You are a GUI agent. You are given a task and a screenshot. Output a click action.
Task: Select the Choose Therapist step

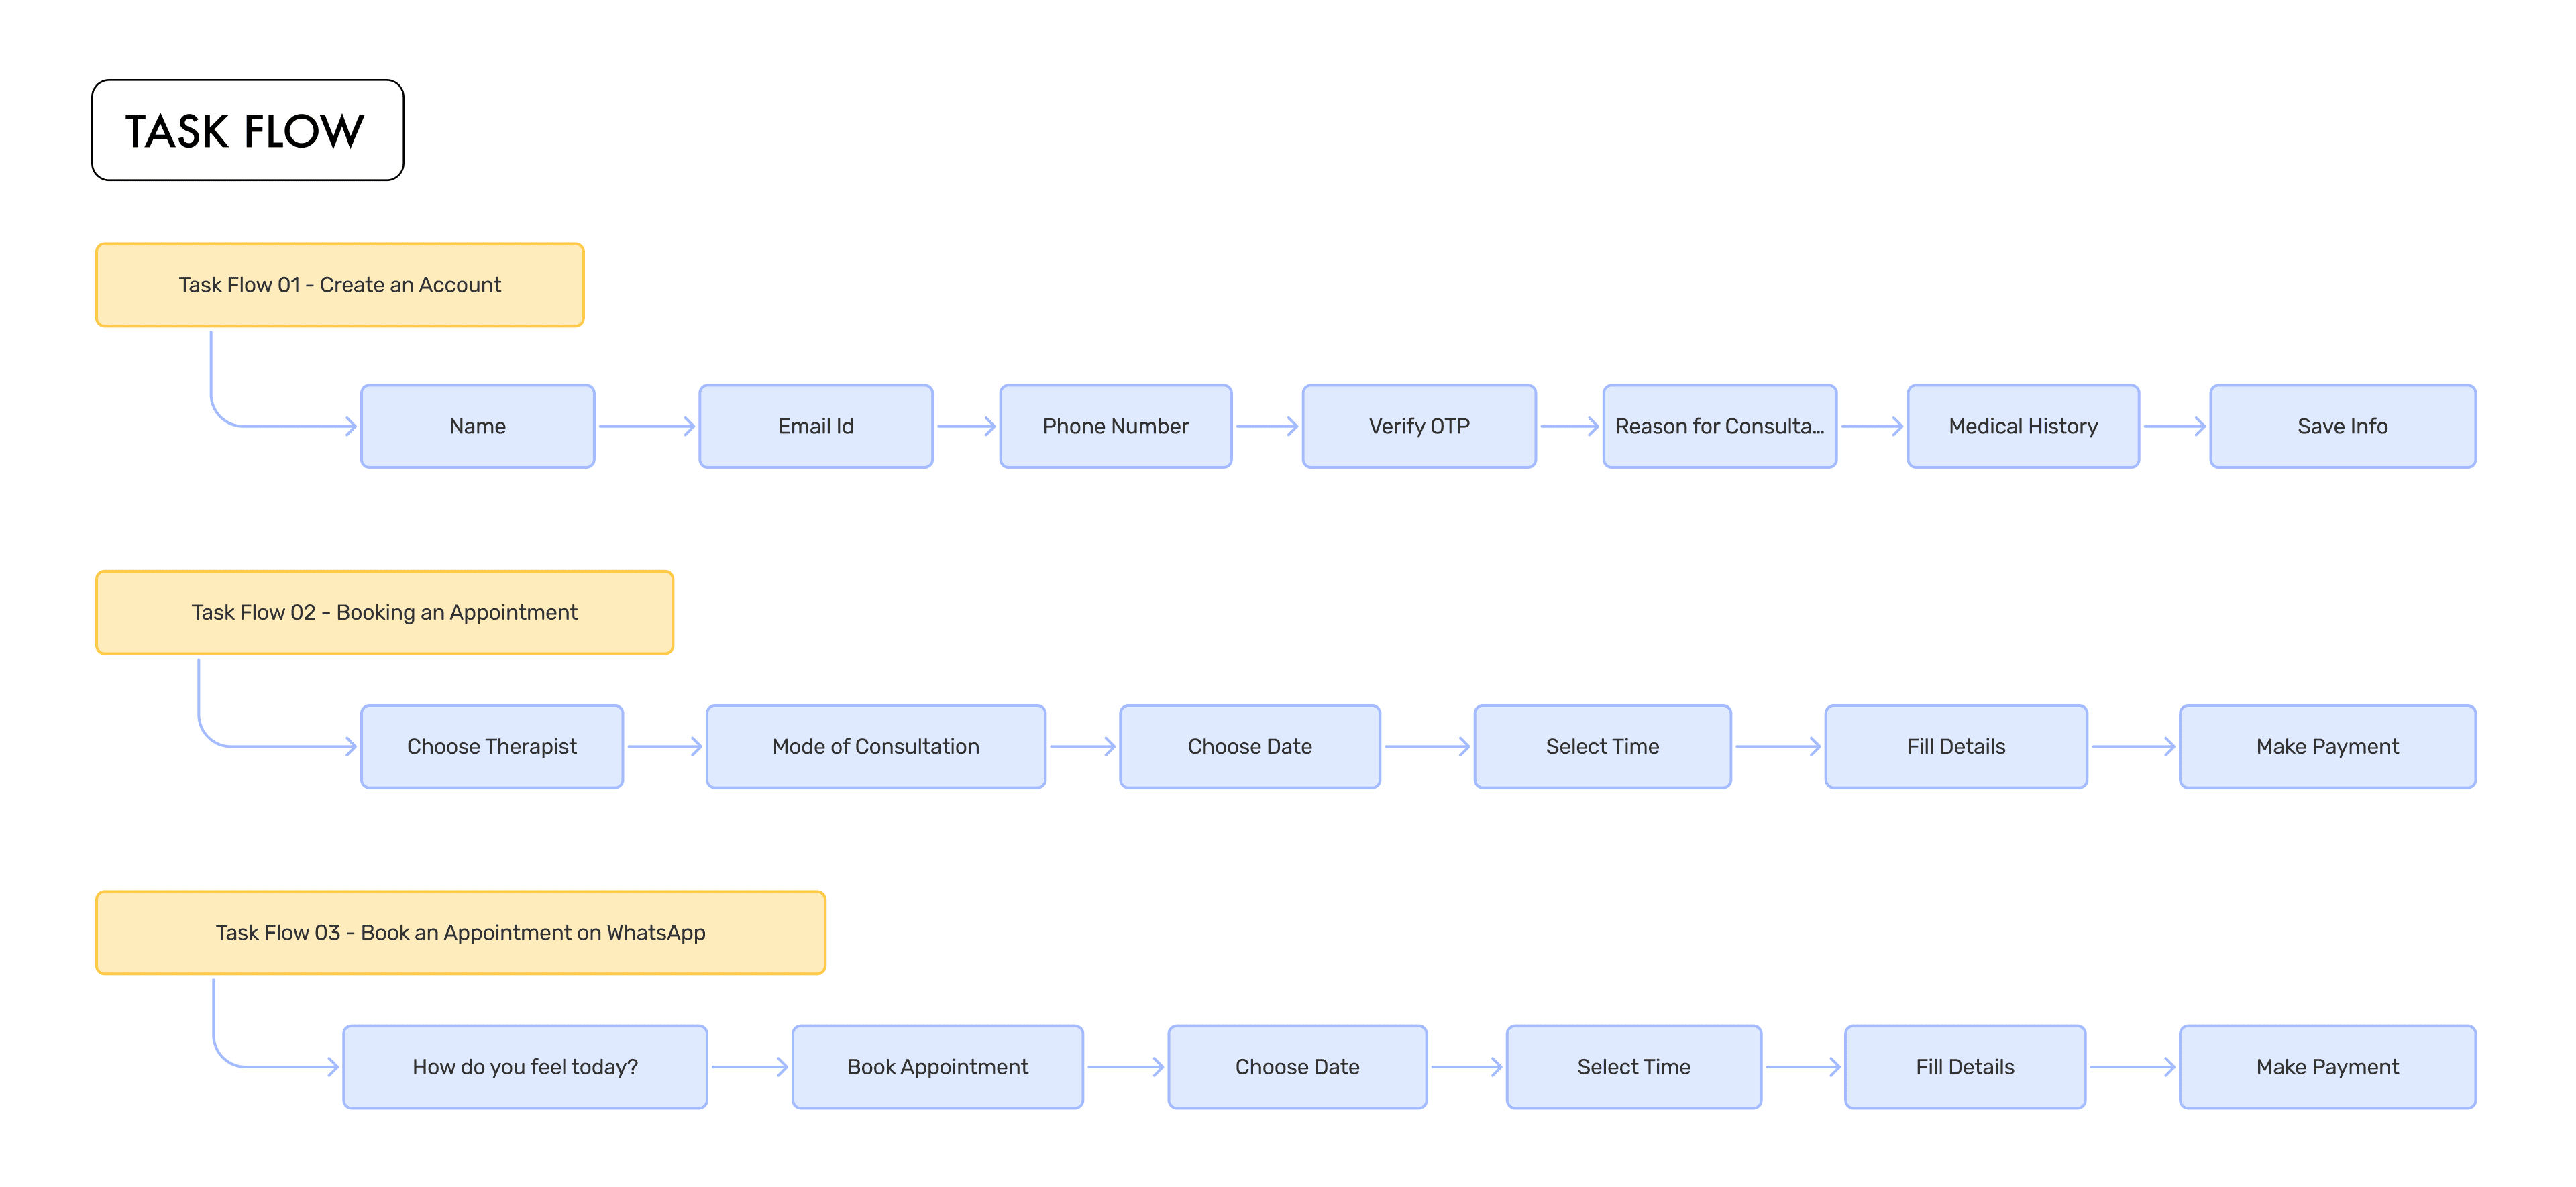(491, 746)
